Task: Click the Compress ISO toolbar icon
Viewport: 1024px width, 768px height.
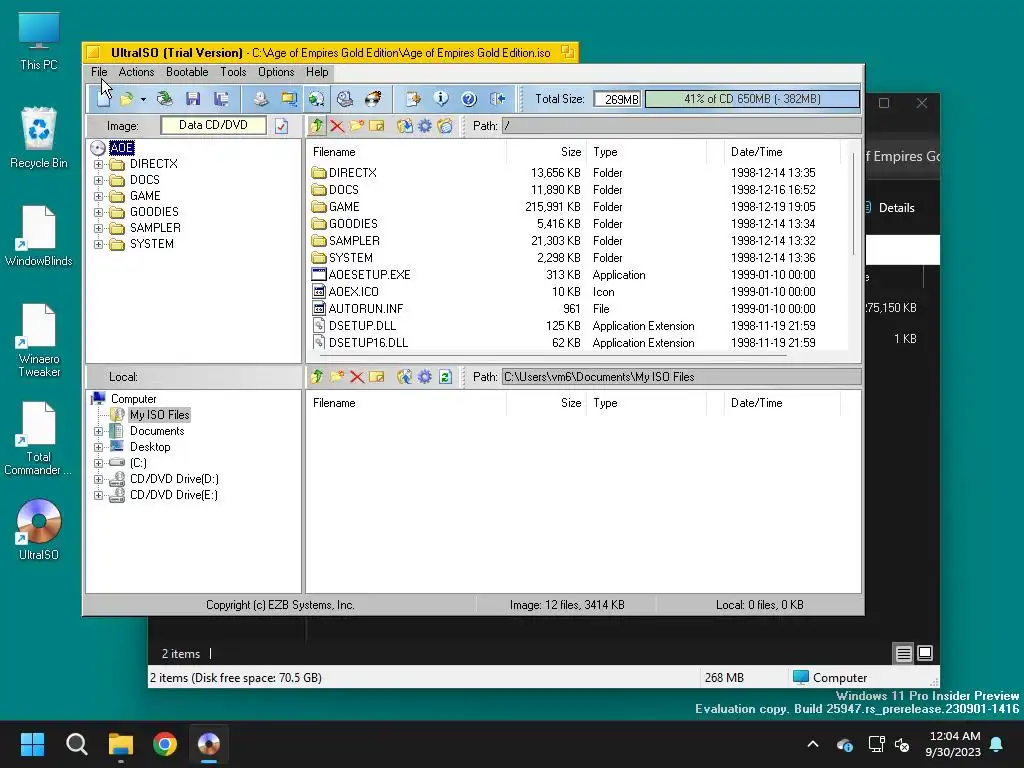Action: 289,99
